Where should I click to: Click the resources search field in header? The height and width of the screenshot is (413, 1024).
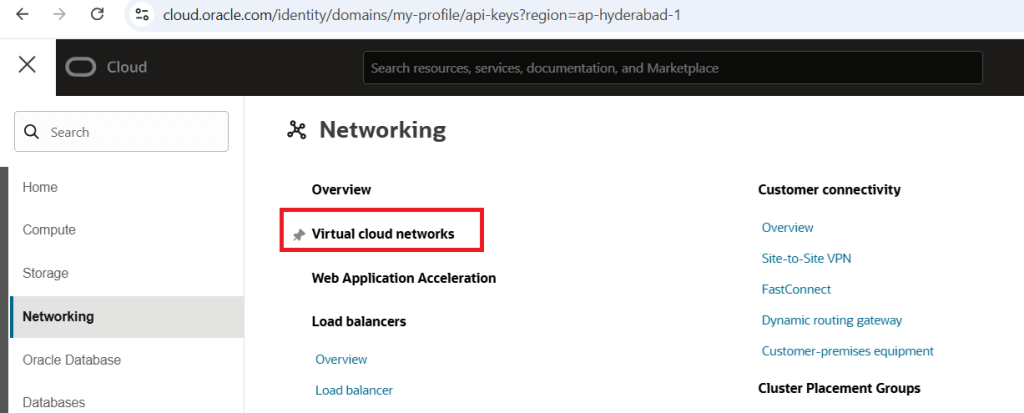coord(672,68)
